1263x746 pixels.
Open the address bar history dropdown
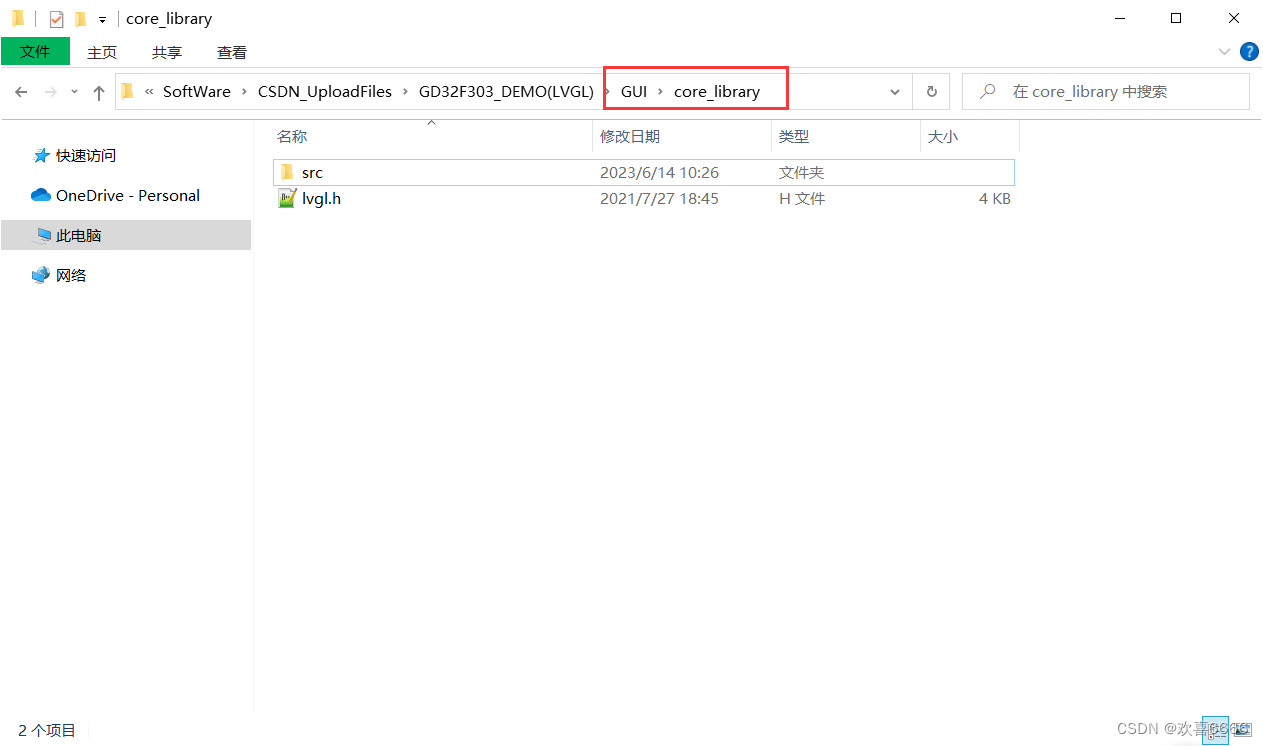coord(893,91)
